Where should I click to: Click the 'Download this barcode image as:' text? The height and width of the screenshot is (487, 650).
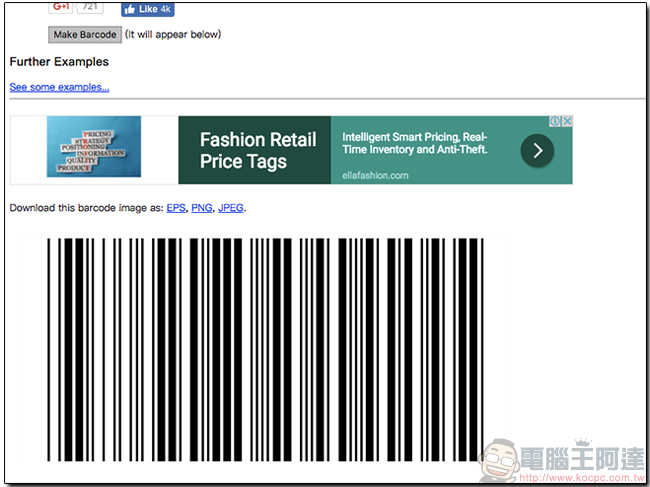(x=87, y=208)
